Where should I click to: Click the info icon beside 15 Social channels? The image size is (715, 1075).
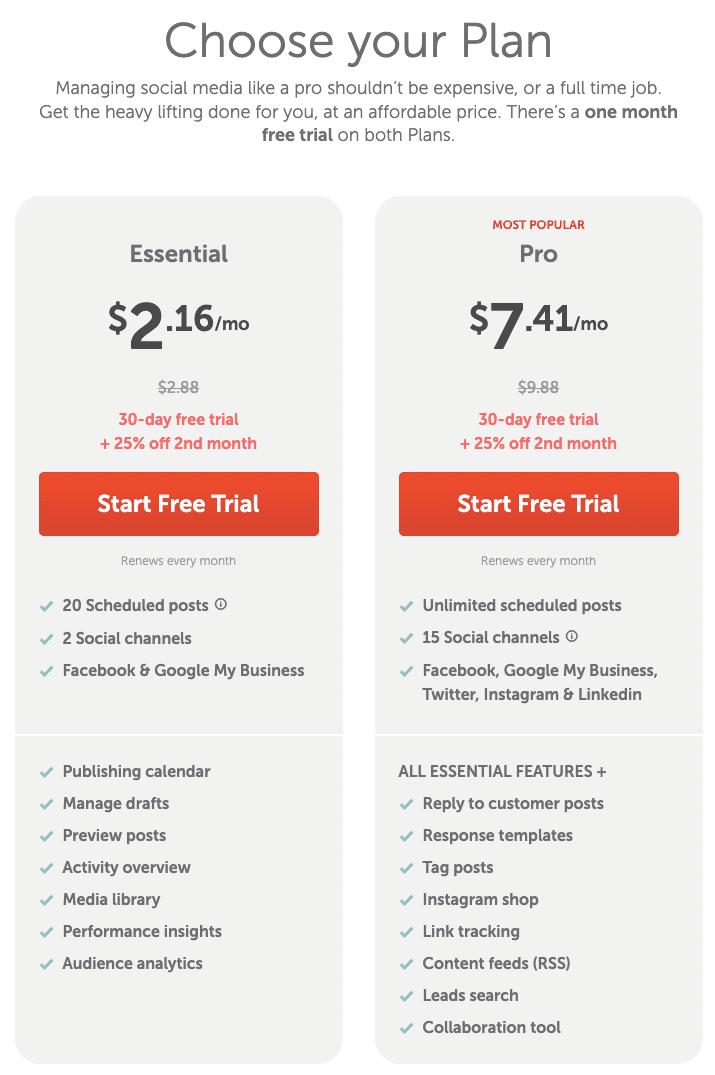pyautogui.click(x=572, y=636)
